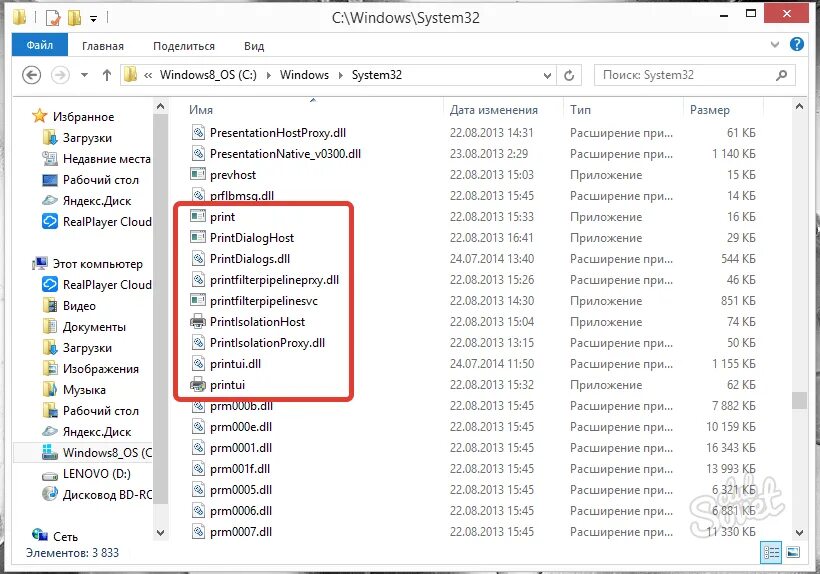Open the Файл ribbon tab
The image size is (820, 574).
(x=40, y=45)
